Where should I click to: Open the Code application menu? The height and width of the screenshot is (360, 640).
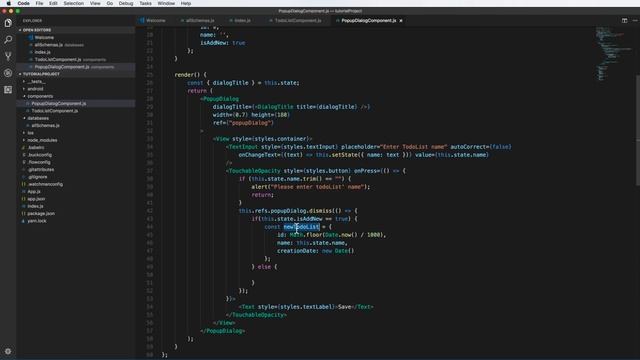pyautogui.click(x=23, y=3)
